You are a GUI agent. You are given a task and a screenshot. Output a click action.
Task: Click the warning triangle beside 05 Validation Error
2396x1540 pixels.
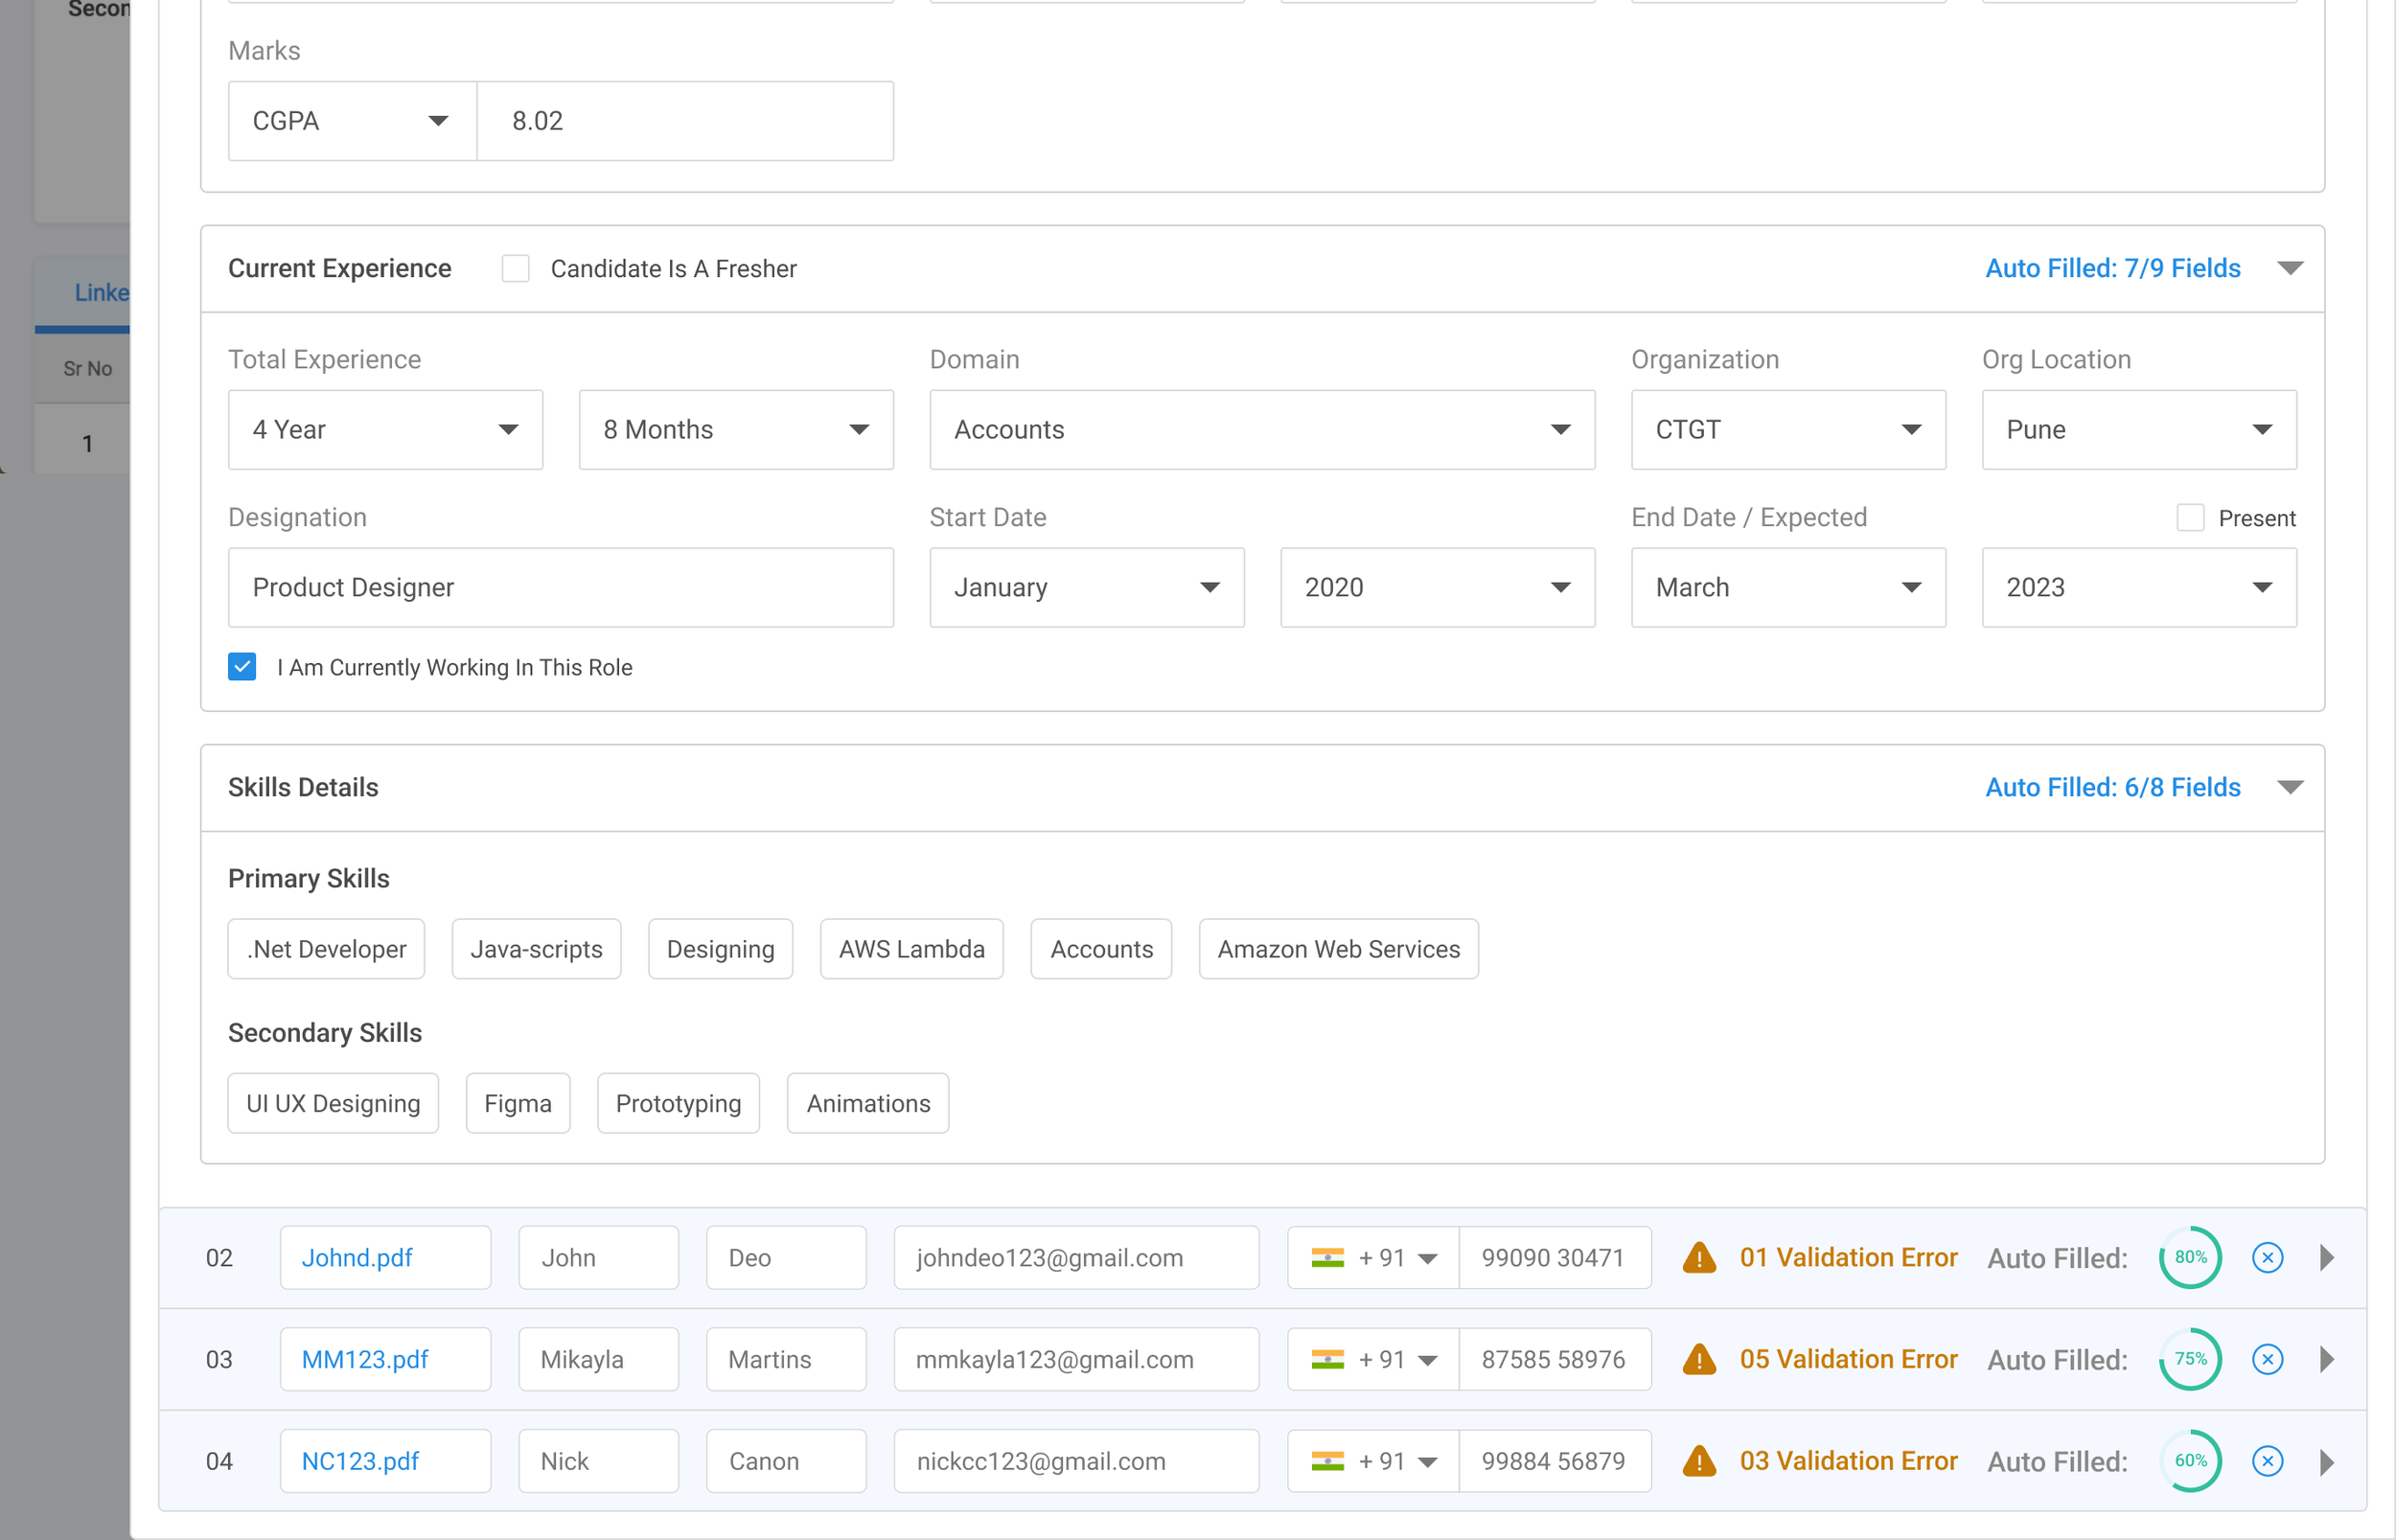click(x=1699, y=1360)
